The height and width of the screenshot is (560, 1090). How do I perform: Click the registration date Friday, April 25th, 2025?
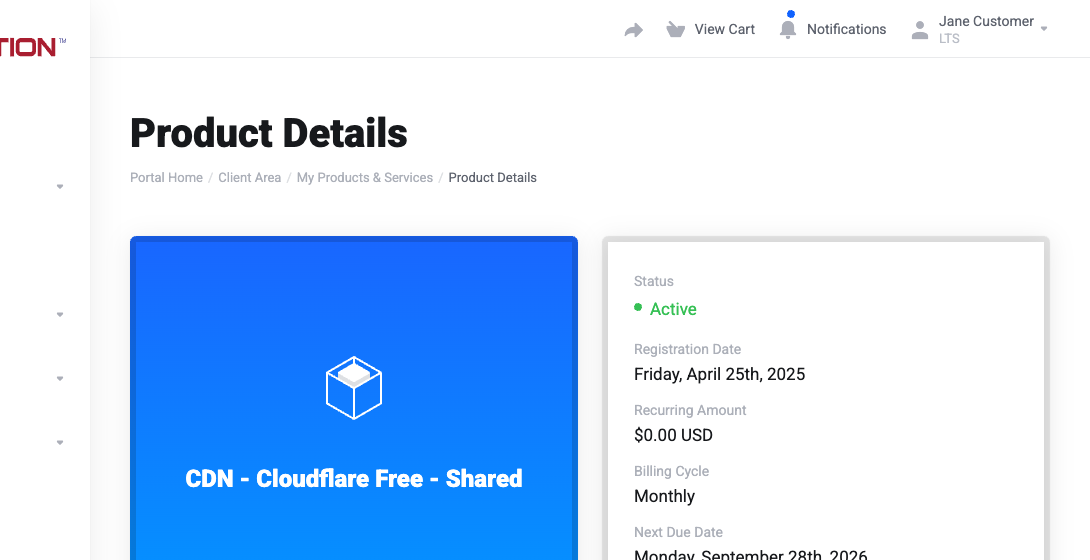(x=719, y=374)
